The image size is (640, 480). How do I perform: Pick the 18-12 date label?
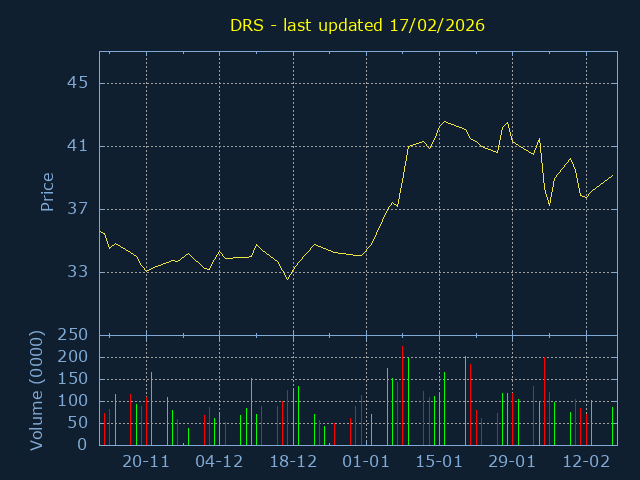[292, 462]
